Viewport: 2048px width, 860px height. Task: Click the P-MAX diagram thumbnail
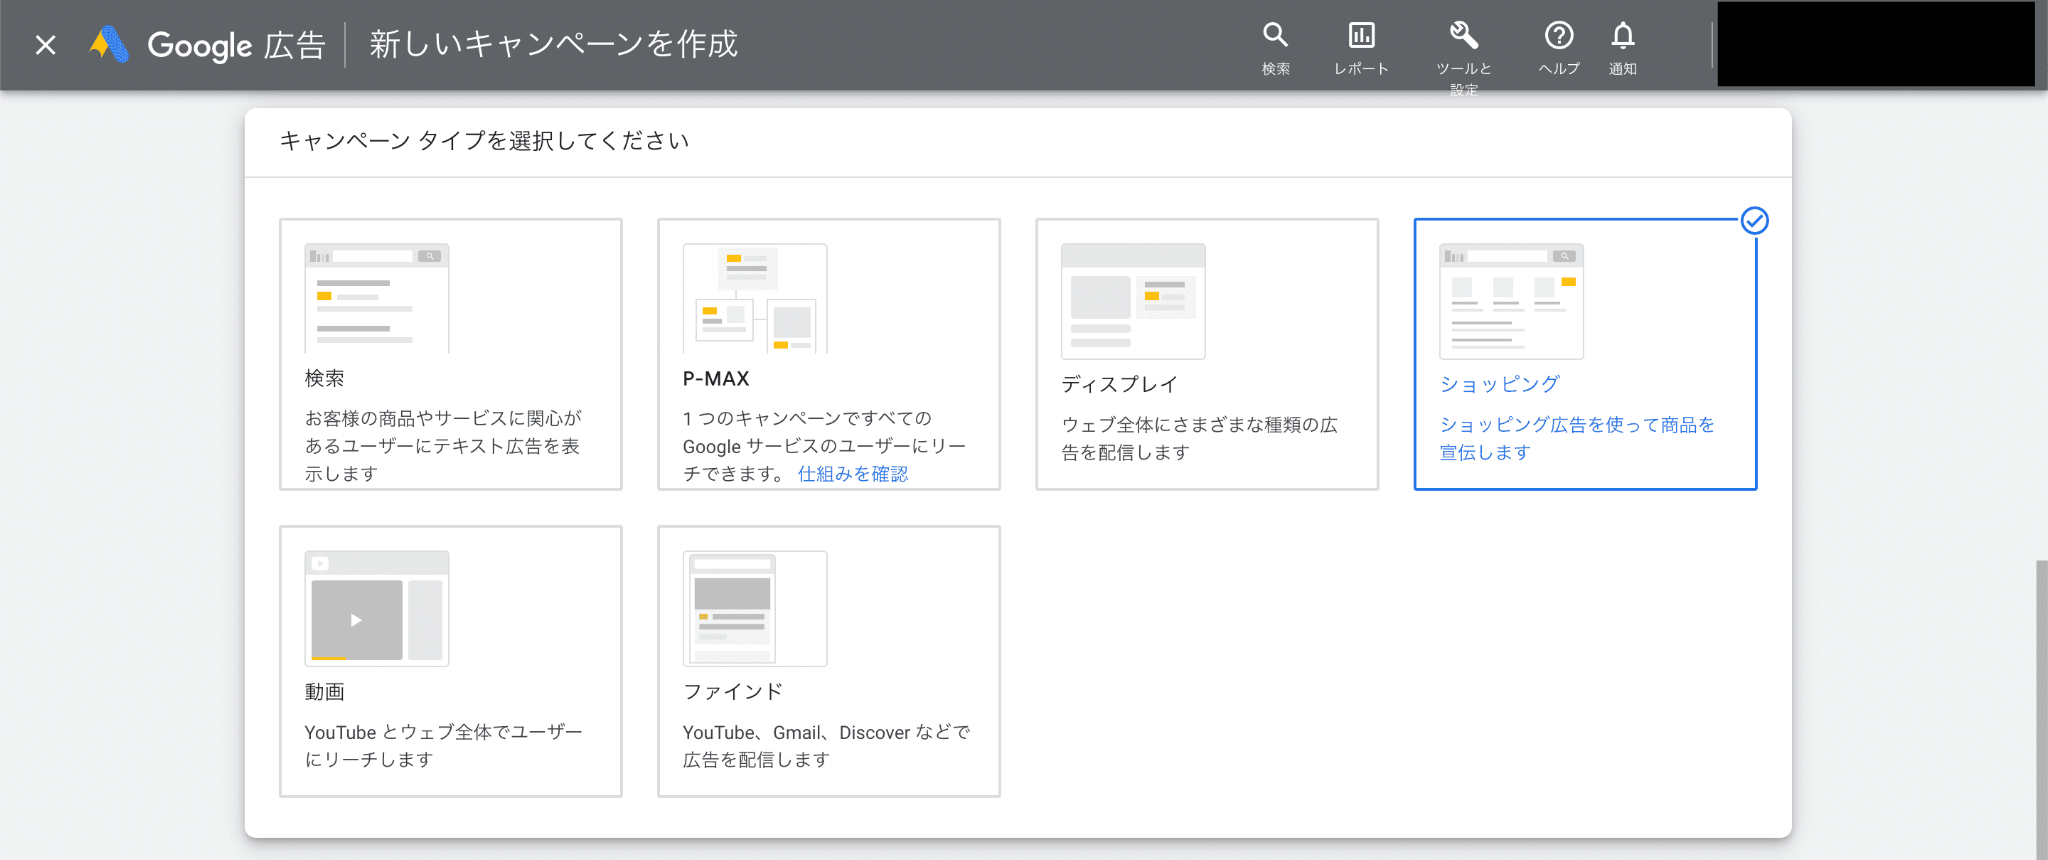pos(755,298)
